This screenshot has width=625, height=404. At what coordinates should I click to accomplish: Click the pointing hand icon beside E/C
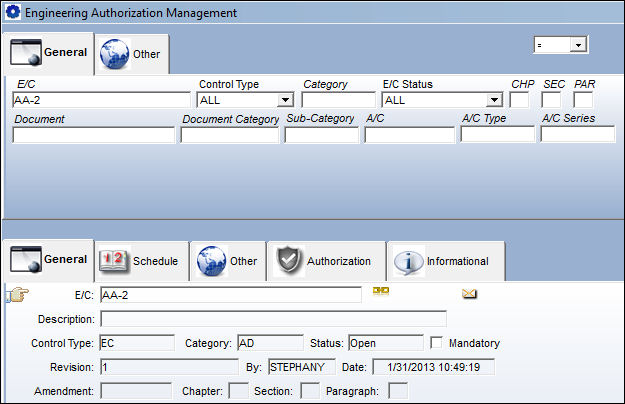[18, 295]
